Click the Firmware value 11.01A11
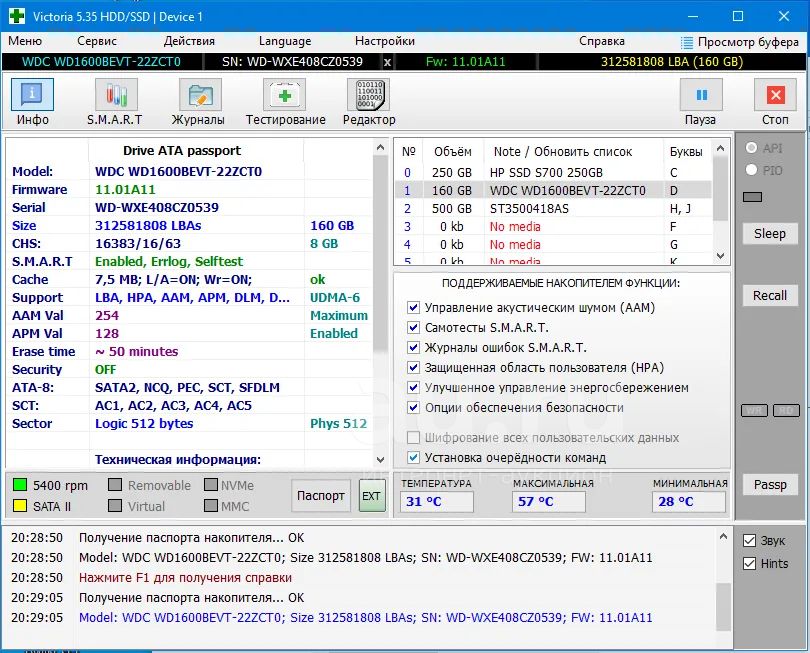The image size is (810, 653). click(126, 190)
